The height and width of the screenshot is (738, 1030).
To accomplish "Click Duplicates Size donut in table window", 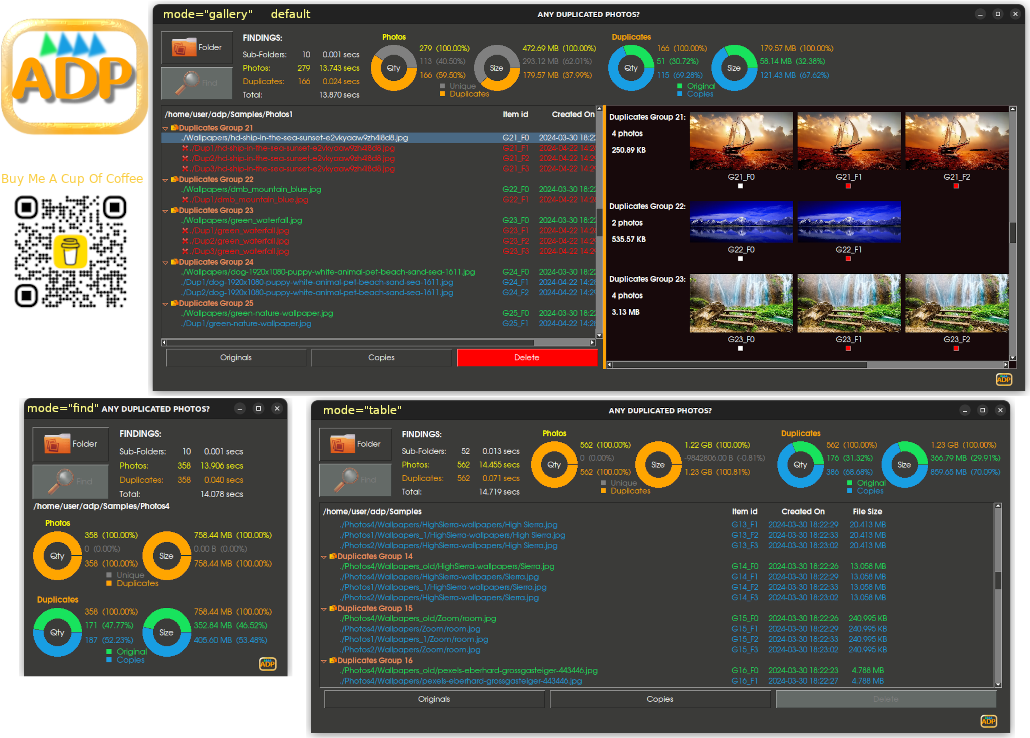I will point(904,465).
